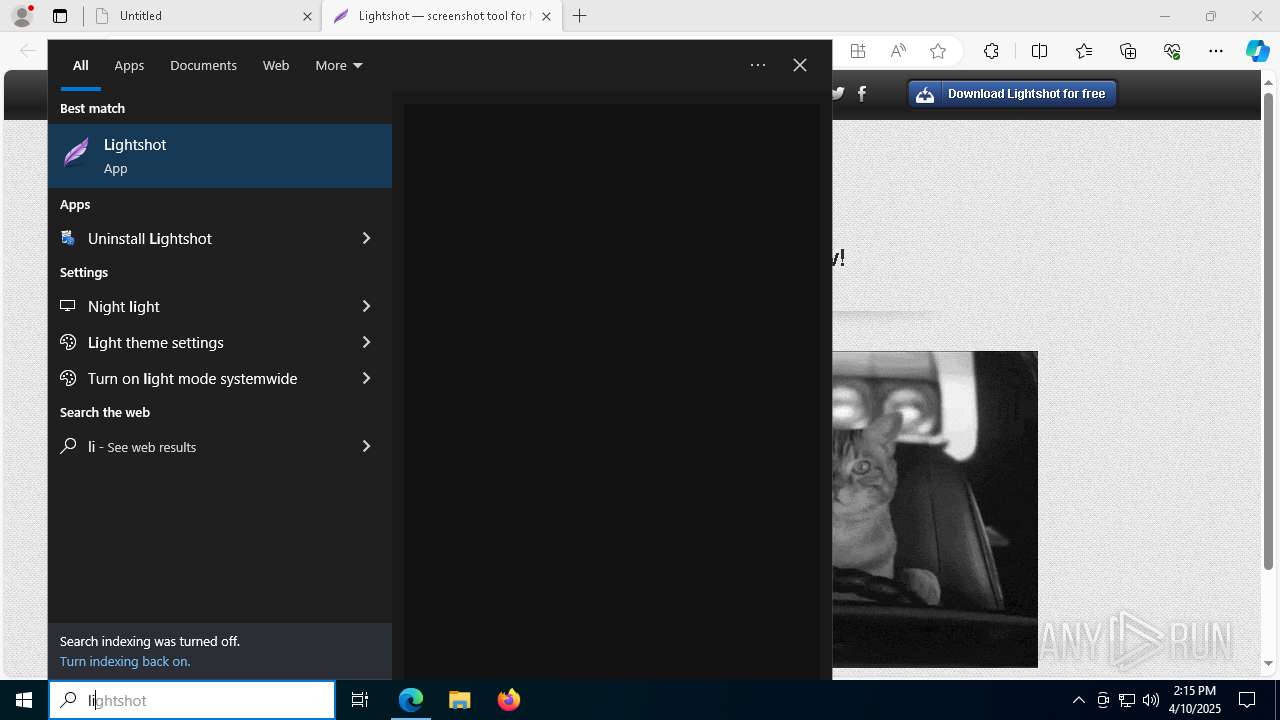Open Edge collections icon

pyautogui.click(x=1128, y=51)
